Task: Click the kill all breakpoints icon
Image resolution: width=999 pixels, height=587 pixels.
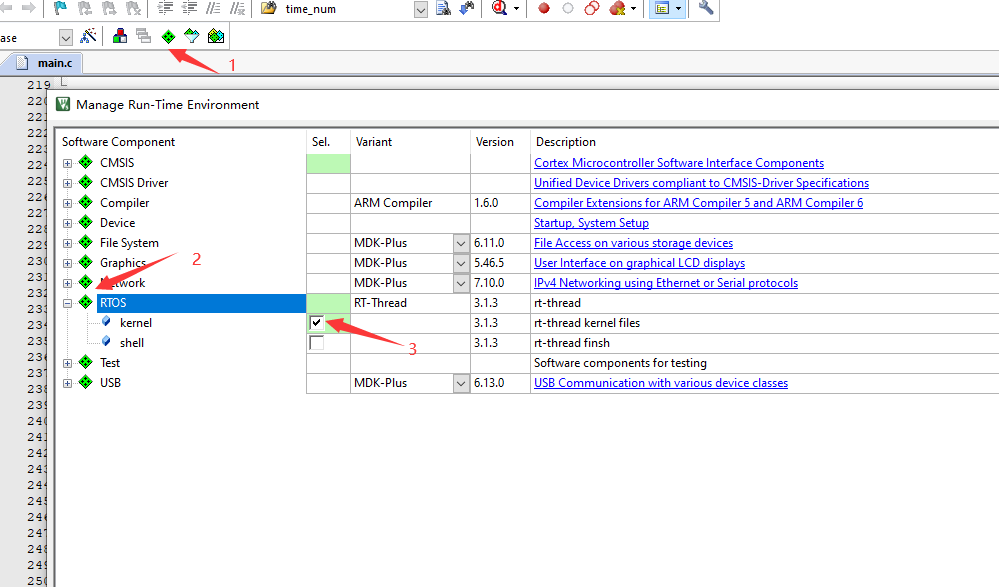Action: click(x=617, y=8)
